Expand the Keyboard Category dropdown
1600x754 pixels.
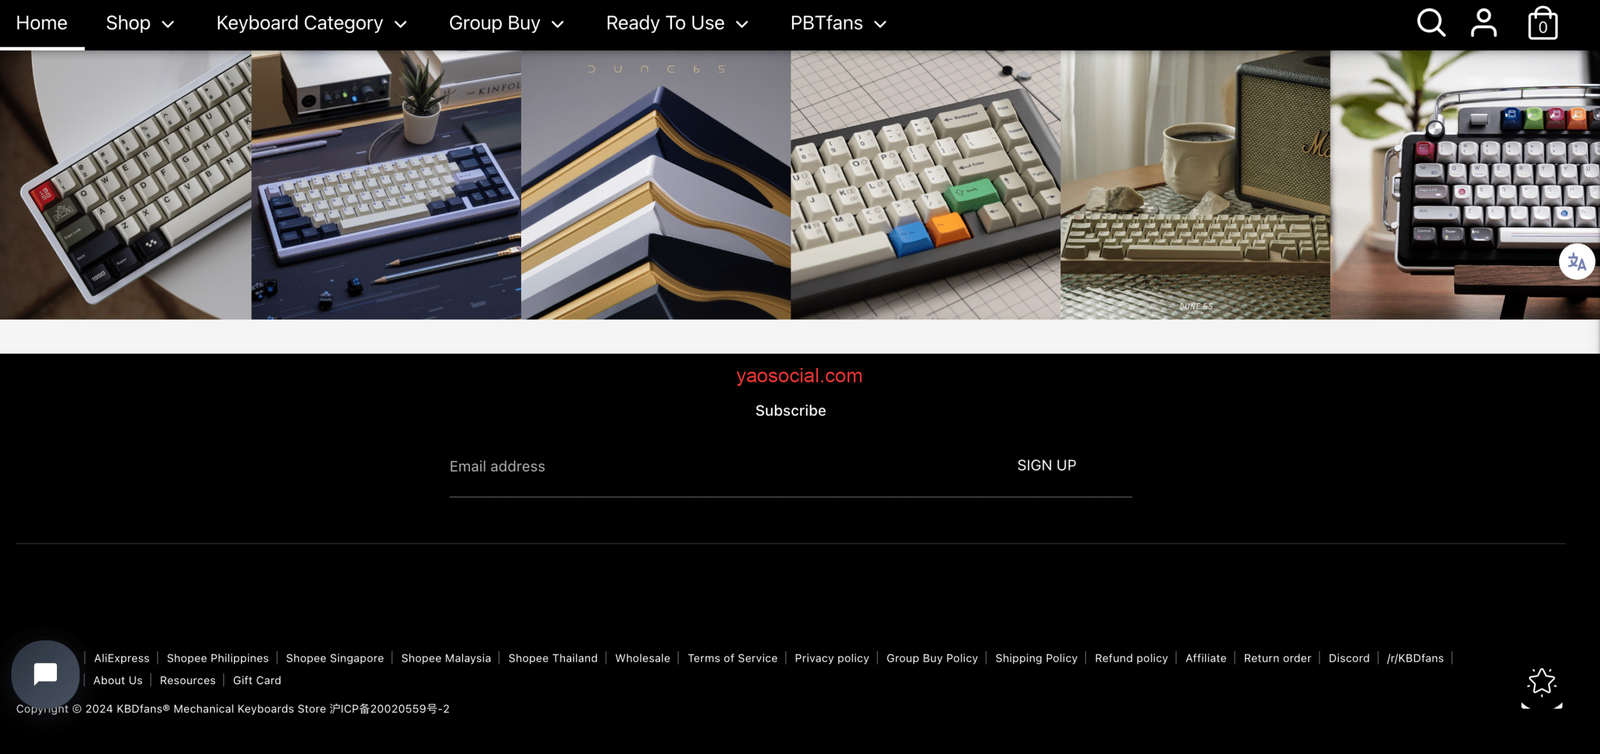pyautogui.click(x=312, y=23)
